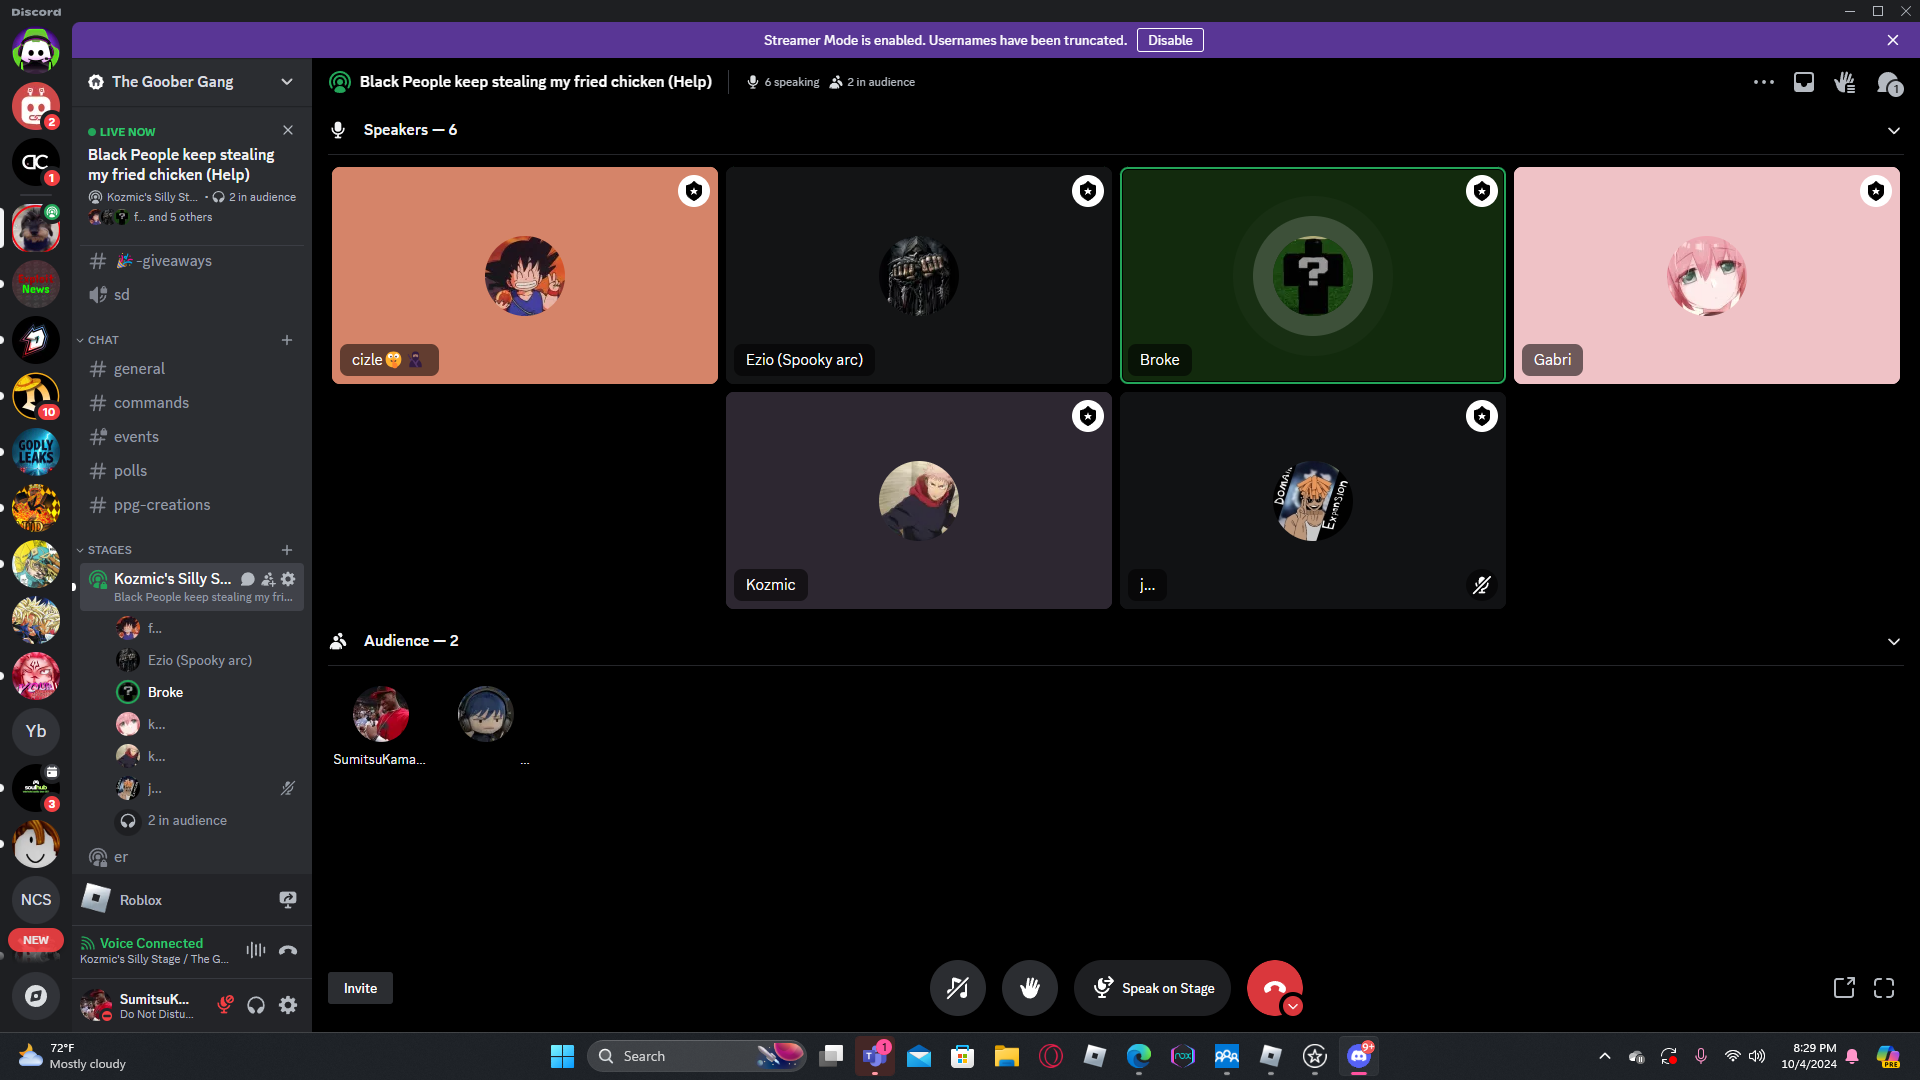Screen dimensions: 1920x1080
Task: Create channel in CHAT category
Action: coord(287,340)
